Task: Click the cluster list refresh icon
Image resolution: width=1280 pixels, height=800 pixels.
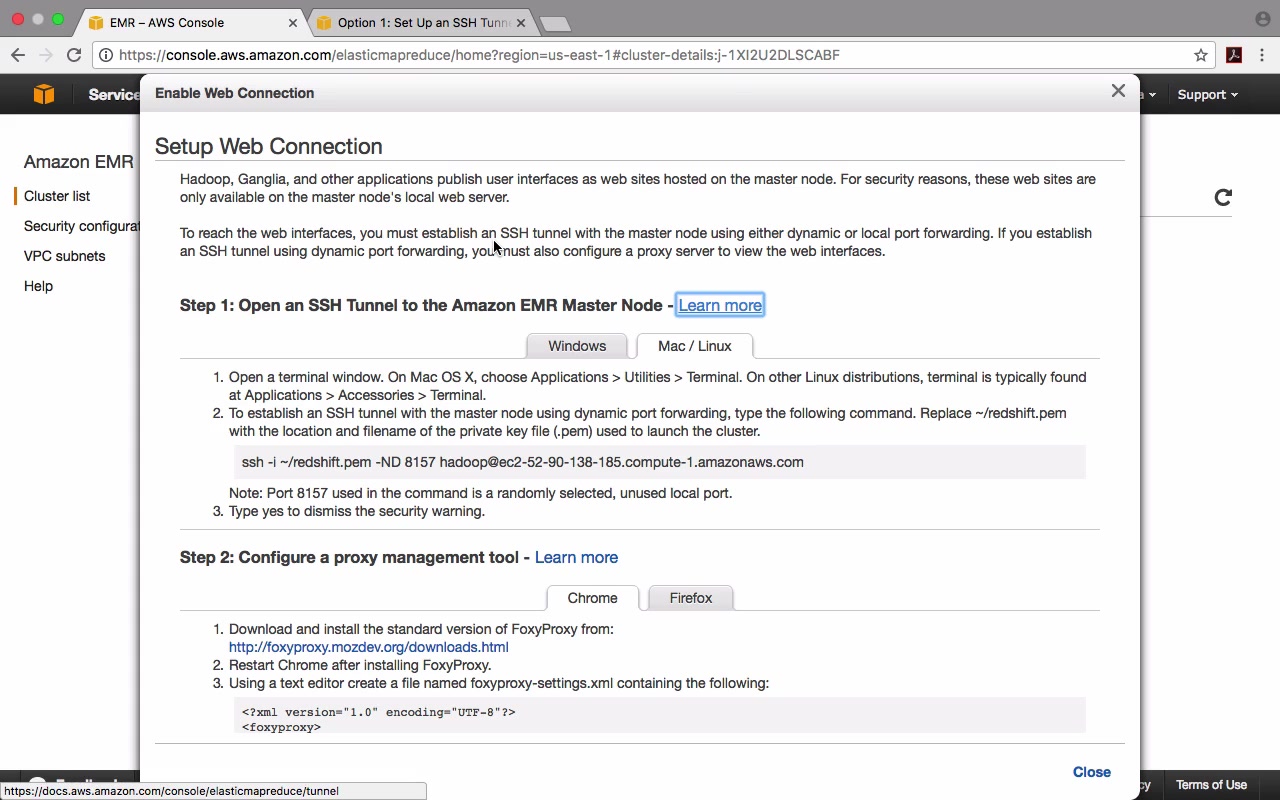Action: pyautogui.click(x=1222, y=197)
